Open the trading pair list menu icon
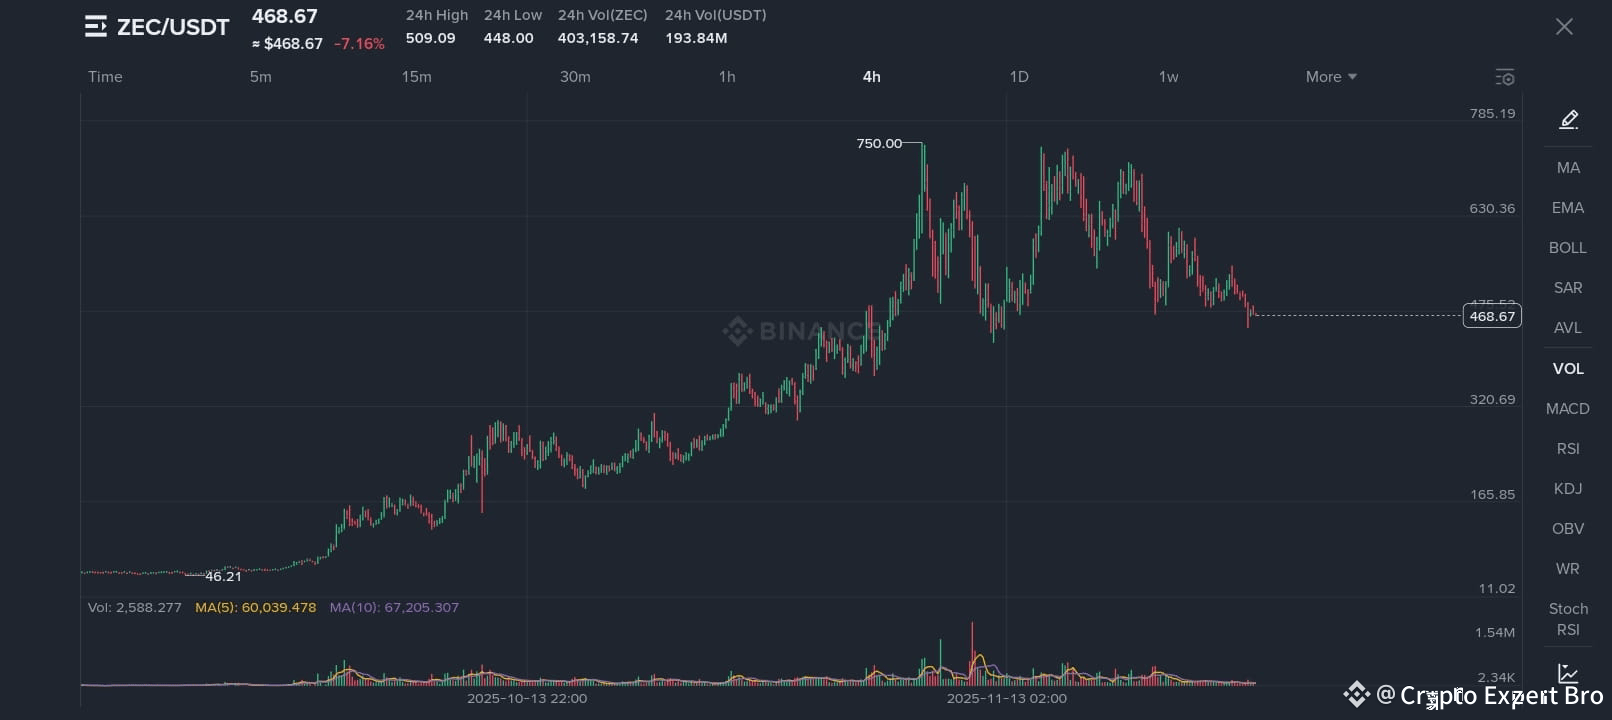The height and width of the screenshot is (720, 1612). coord(96,27)
